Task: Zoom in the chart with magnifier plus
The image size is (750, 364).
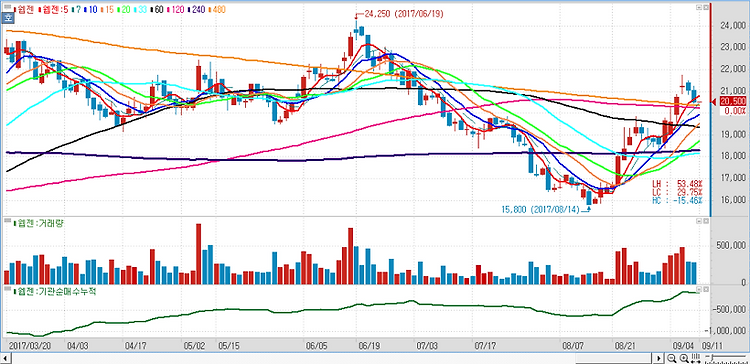Action: (x=684, y=358)
